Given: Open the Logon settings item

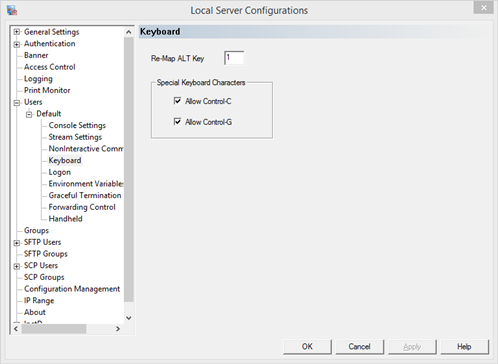Looking at the screenshot, I should point(60,172).
